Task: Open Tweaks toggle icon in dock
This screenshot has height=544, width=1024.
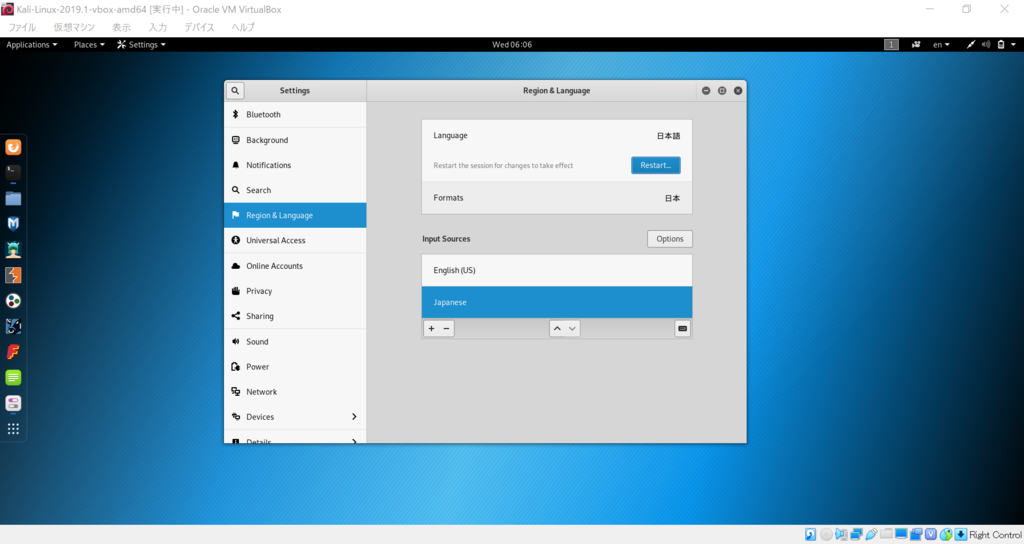Action: (13, 403)
